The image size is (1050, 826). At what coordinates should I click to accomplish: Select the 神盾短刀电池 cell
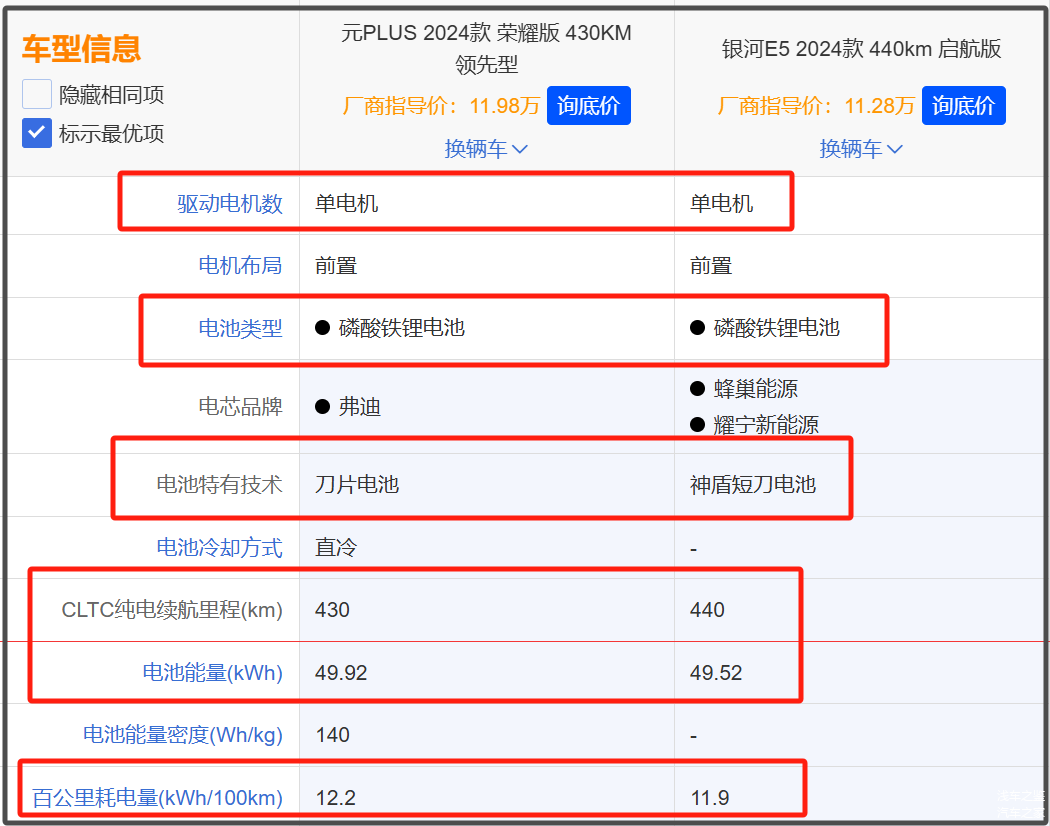click(x=753, y=485)
